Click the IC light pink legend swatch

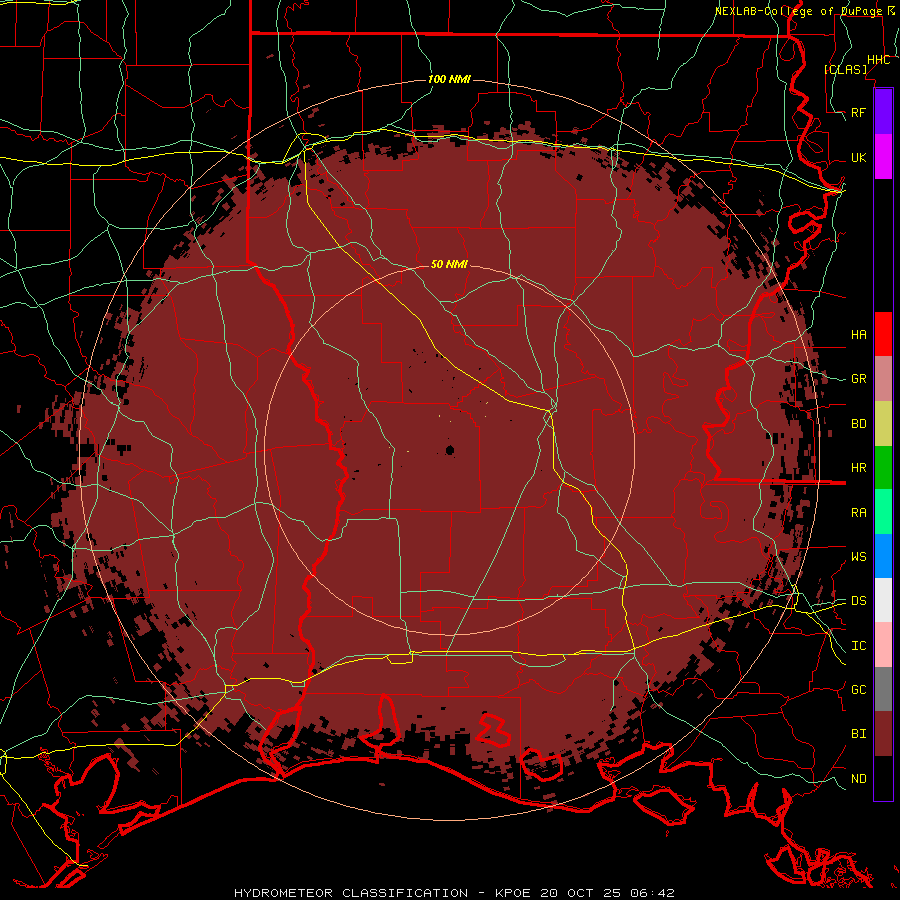tap(883, 645)
